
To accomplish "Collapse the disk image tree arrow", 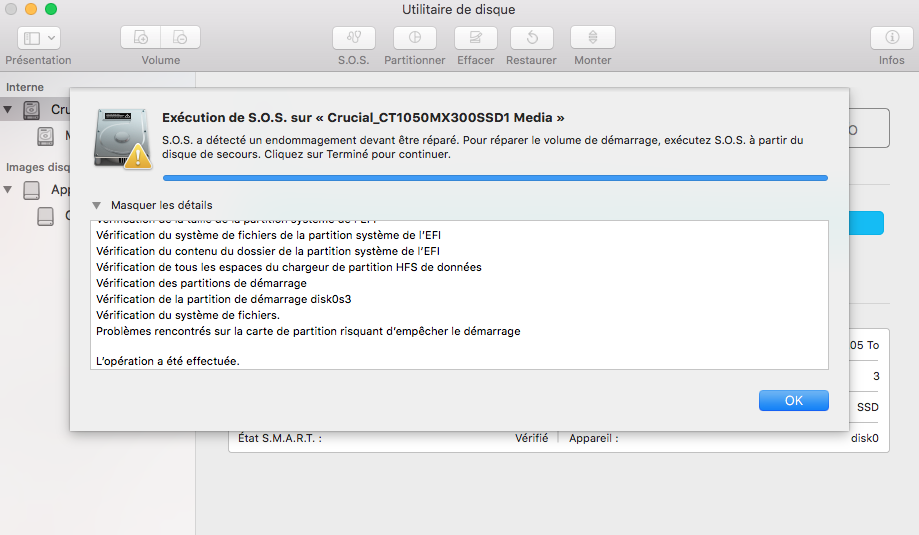I will (9, 189).
